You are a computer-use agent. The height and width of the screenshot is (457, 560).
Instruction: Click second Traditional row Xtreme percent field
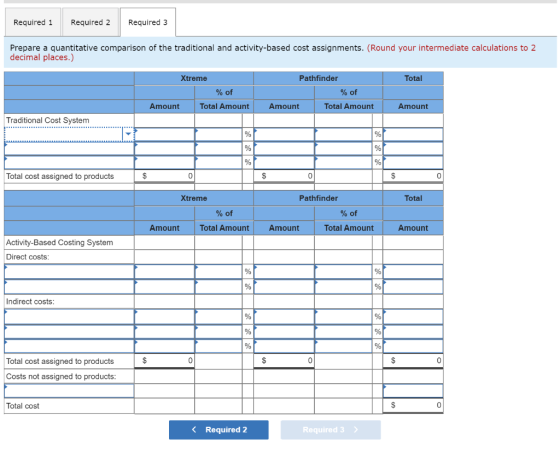[x=219, y=149]
